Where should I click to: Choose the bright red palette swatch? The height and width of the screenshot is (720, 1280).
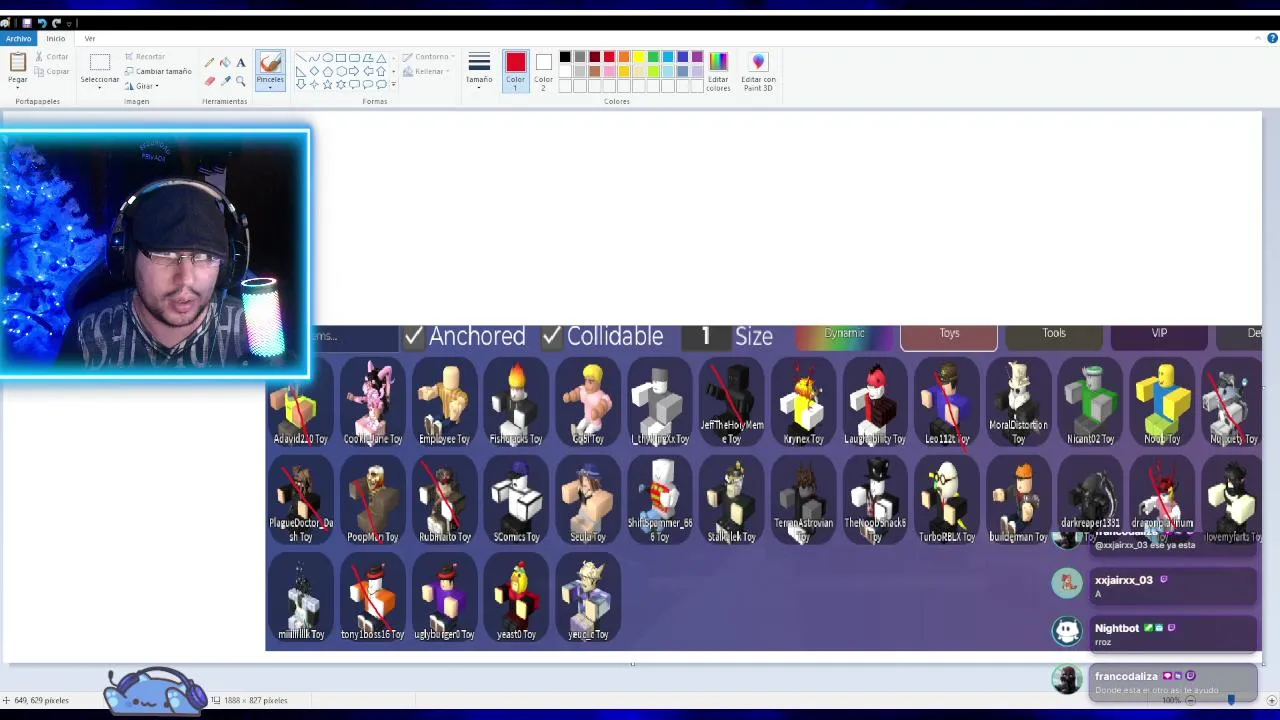point(609,57)
